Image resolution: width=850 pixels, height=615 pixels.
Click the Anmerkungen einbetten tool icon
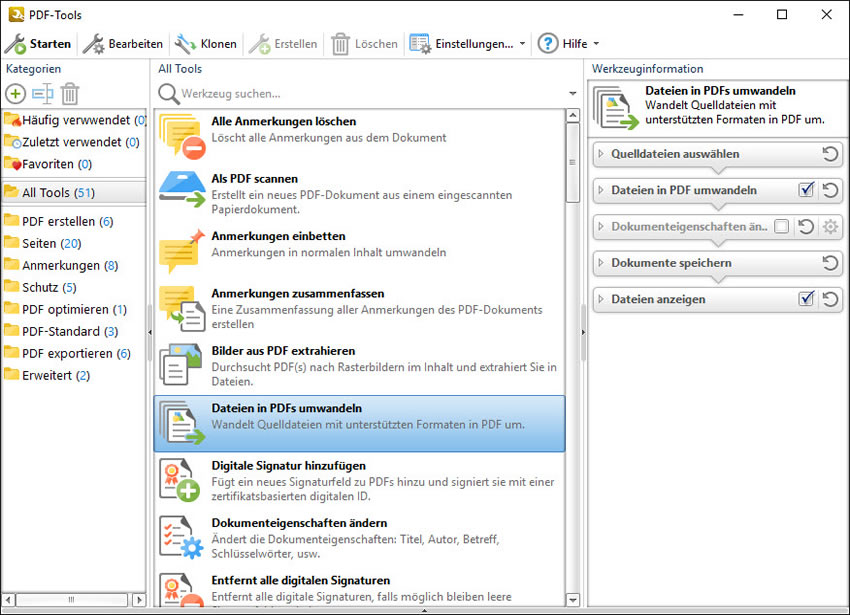click(182, 251)
